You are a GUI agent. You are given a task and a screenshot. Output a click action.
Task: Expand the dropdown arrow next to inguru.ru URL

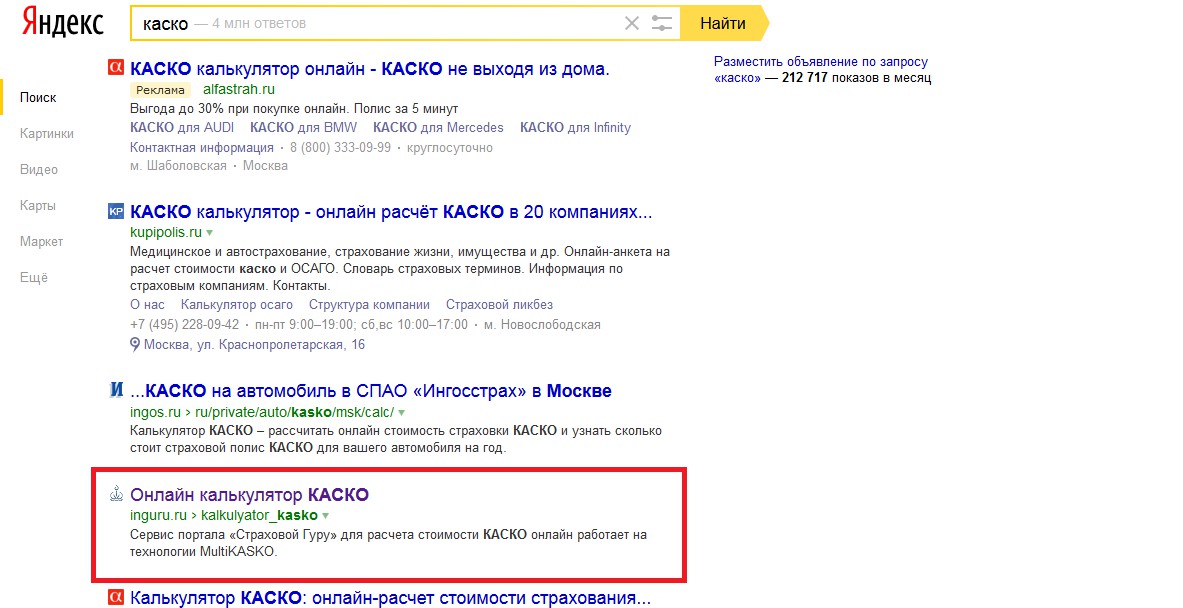[325, 516]
